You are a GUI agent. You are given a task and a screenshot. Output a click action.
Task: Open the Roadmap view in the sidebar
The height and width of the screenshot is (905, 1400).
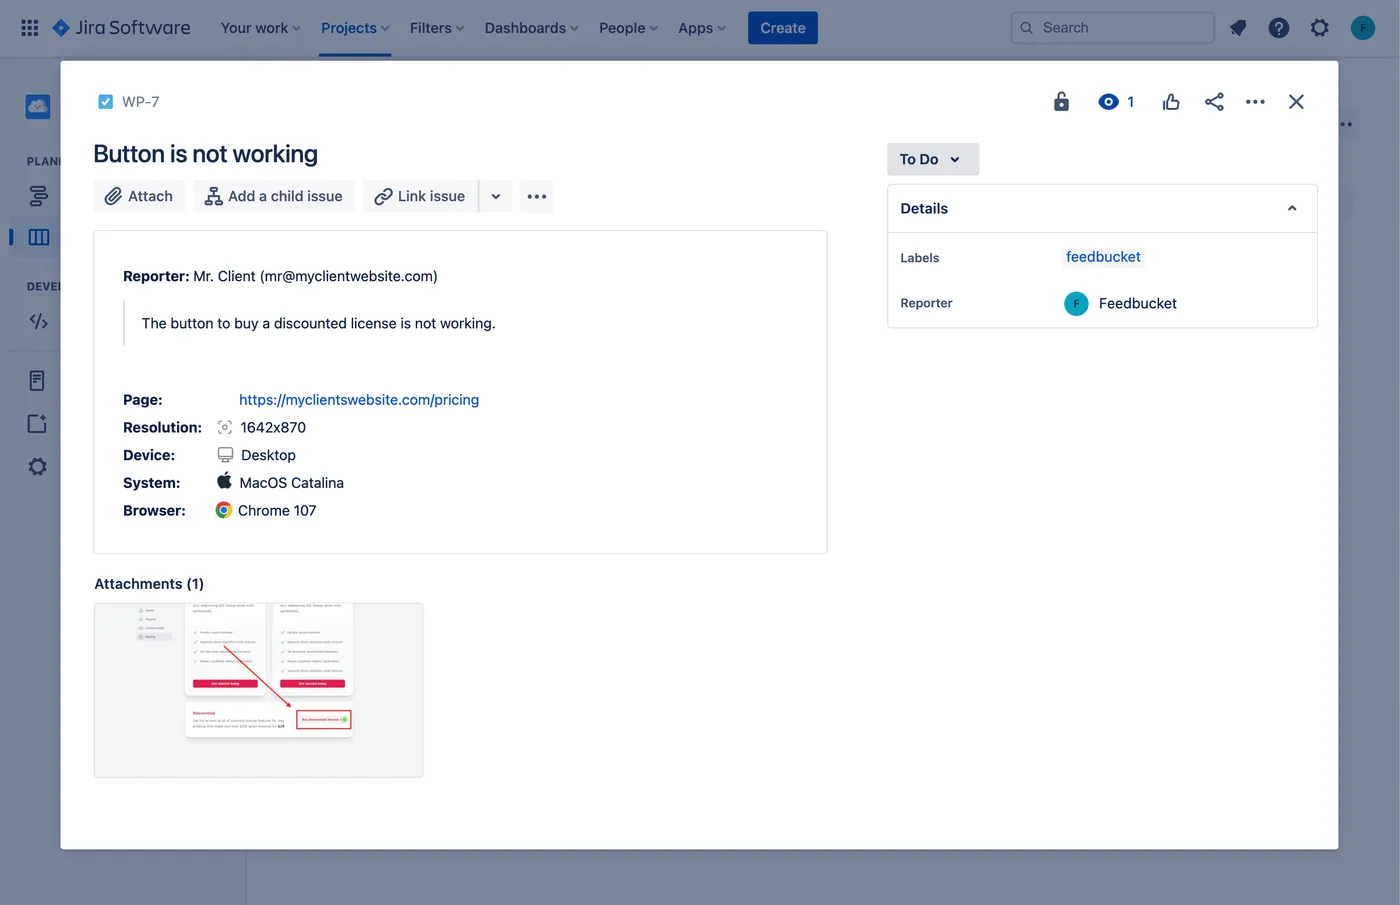pyautogui.click(x=37, y=196)
